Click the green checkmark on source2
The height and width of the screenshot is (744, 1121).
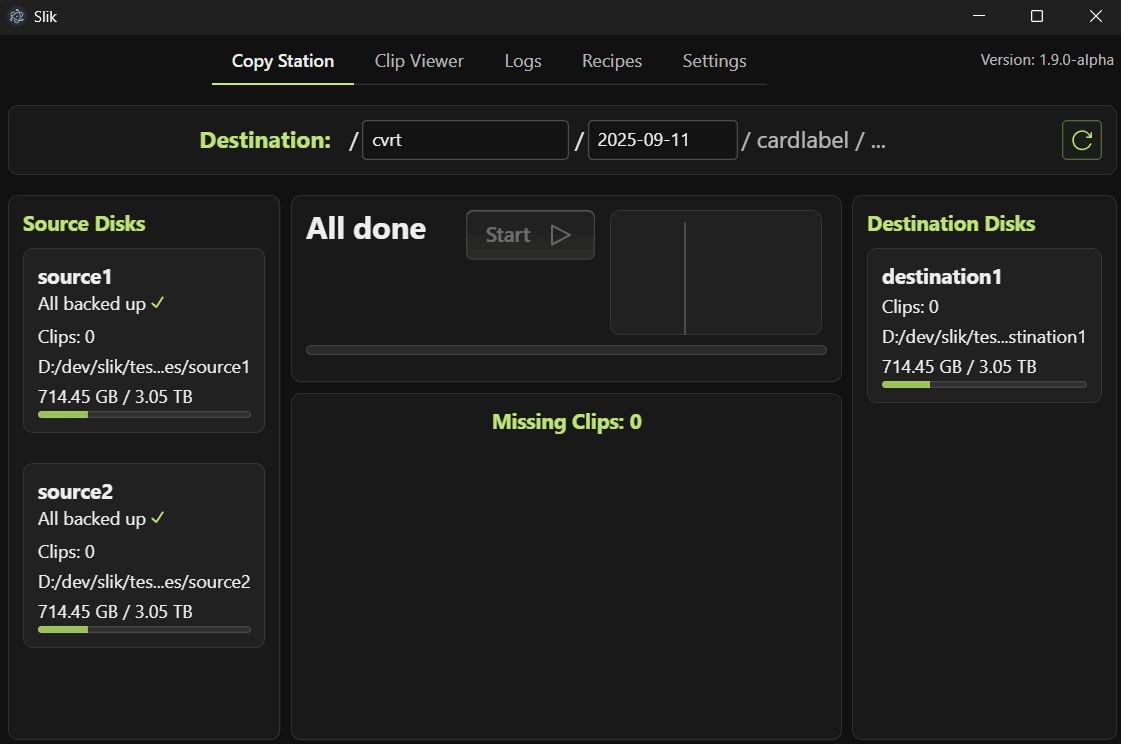point(158,518)
